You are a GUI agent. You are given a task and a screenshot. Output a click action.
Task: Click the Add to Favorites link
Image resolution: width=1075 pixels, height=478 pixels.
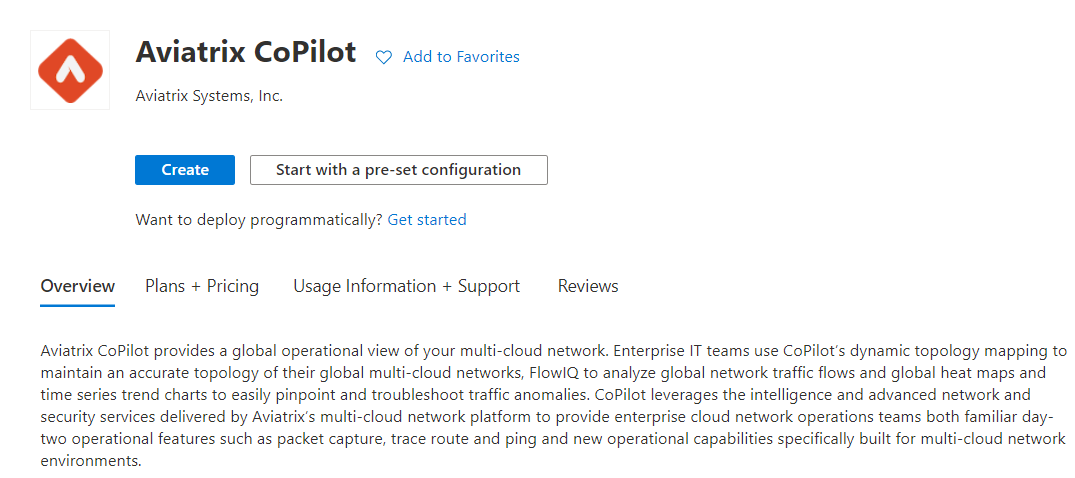click(x=461, y=57)
